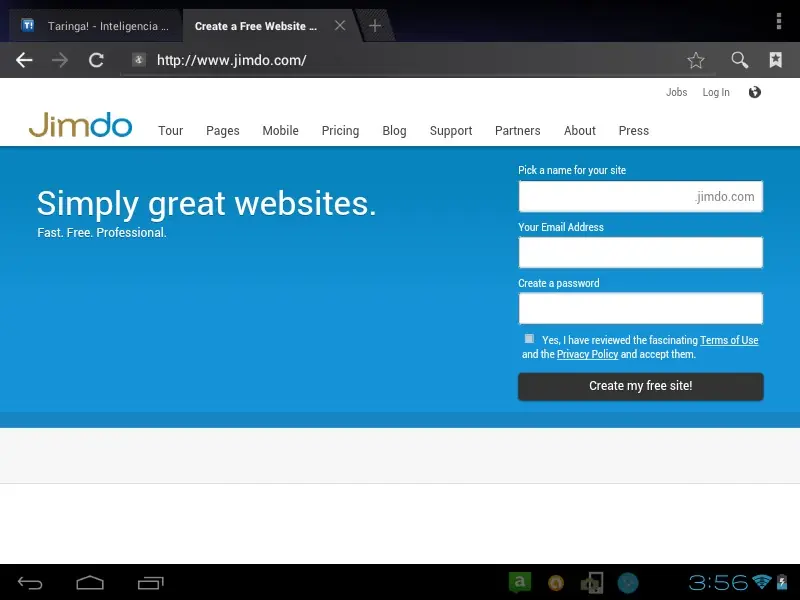Open the browser overflow menu dots

pyautogui.click(x=779, y=21)
